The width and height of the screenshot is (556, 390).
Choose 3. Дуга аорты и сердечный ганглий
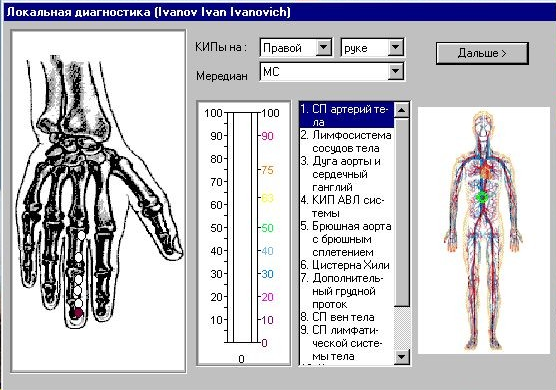(347, 174)
